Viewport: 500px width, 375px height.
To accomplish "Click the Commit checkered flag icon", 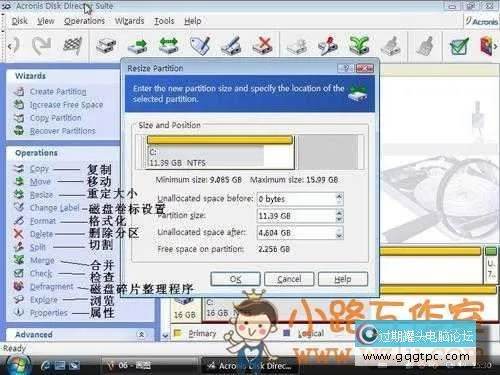I will click(x=73, y=45).
